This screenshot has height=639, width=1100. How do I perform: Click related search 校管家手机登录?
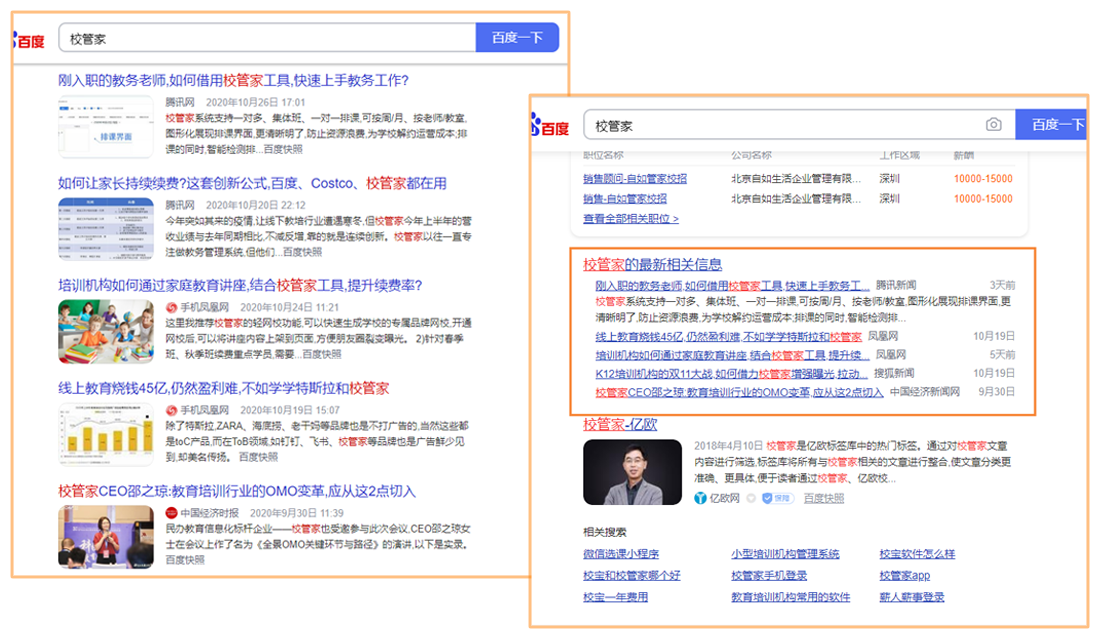coord(769,576)
